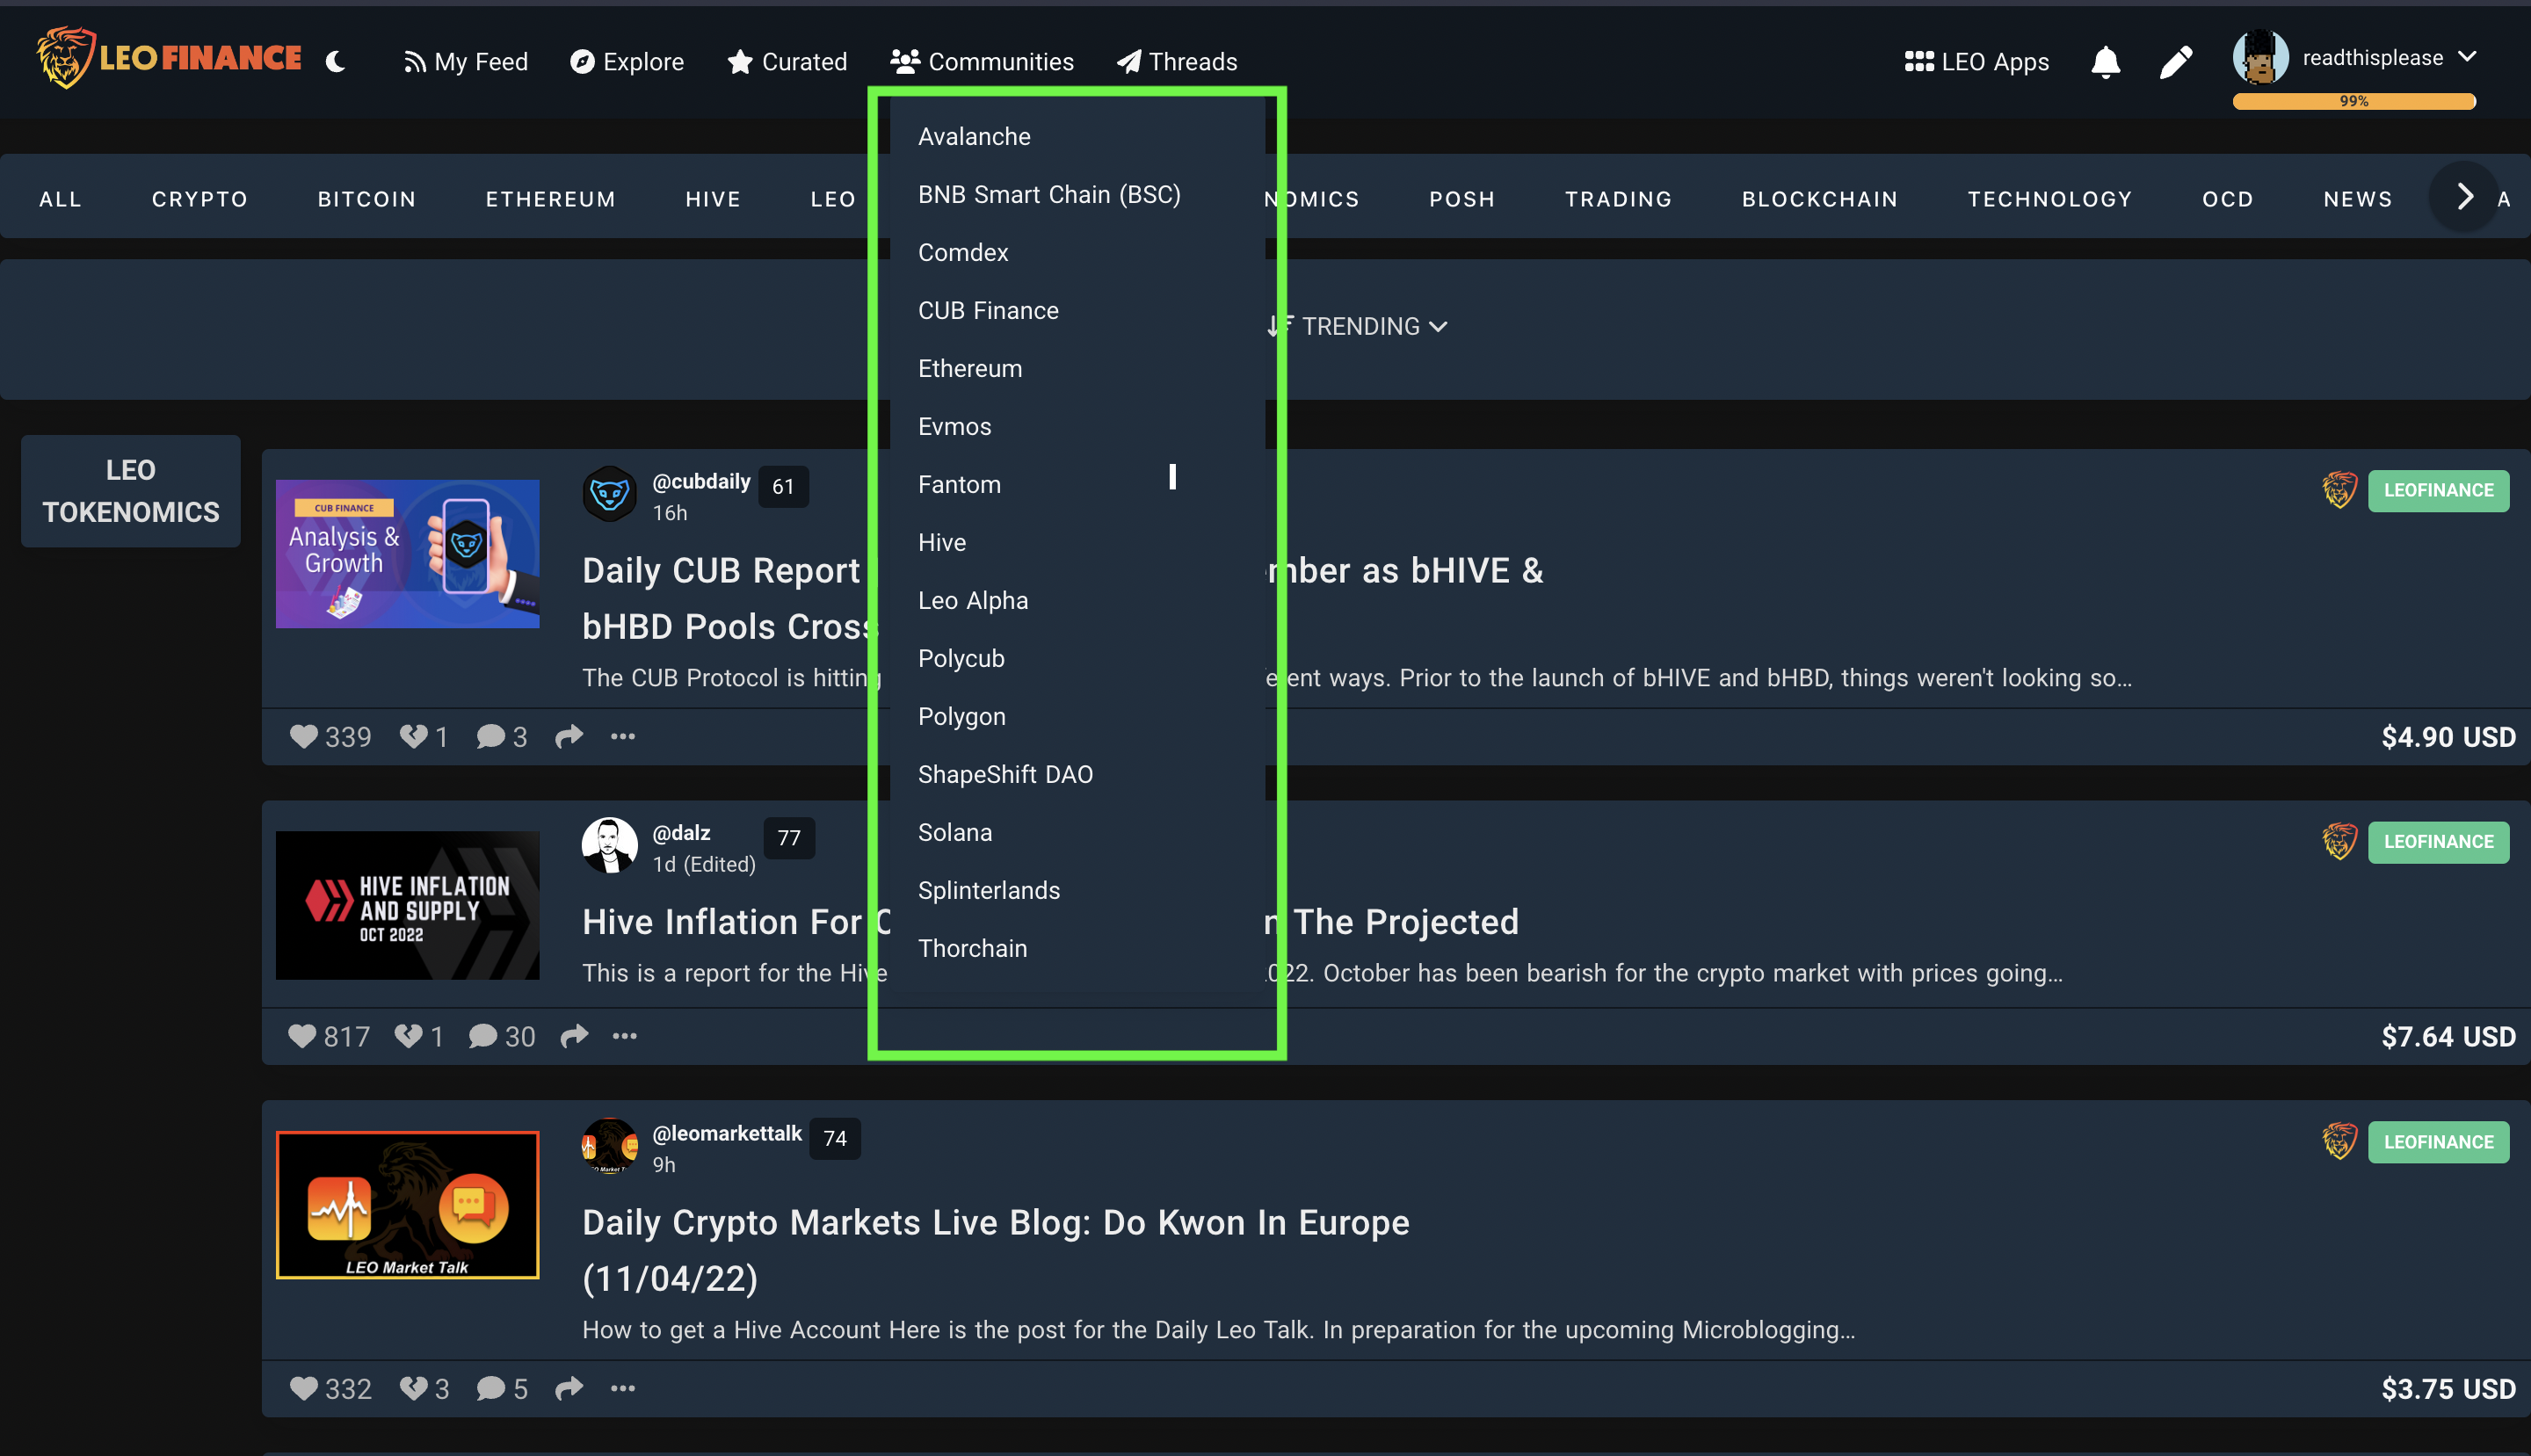The image size is (2531, 1456).
Task: Click LEO TOKENOMICS sidebar button
Action: coord(131,491)
